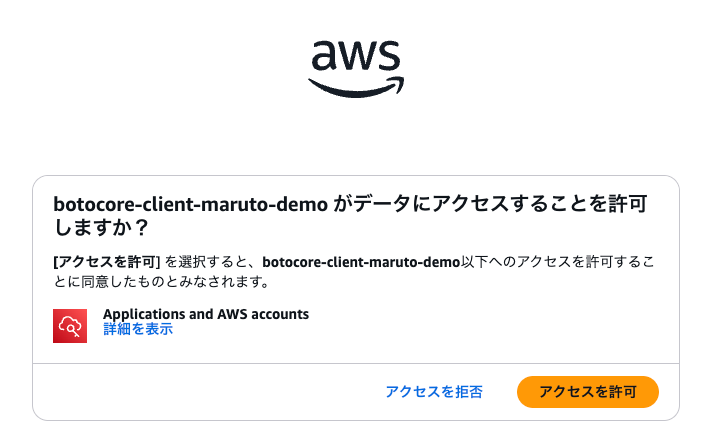Screen dimensions: 709x445
Task: Select the Applications and AWS accounts label
Action: (x=206, y=314)
